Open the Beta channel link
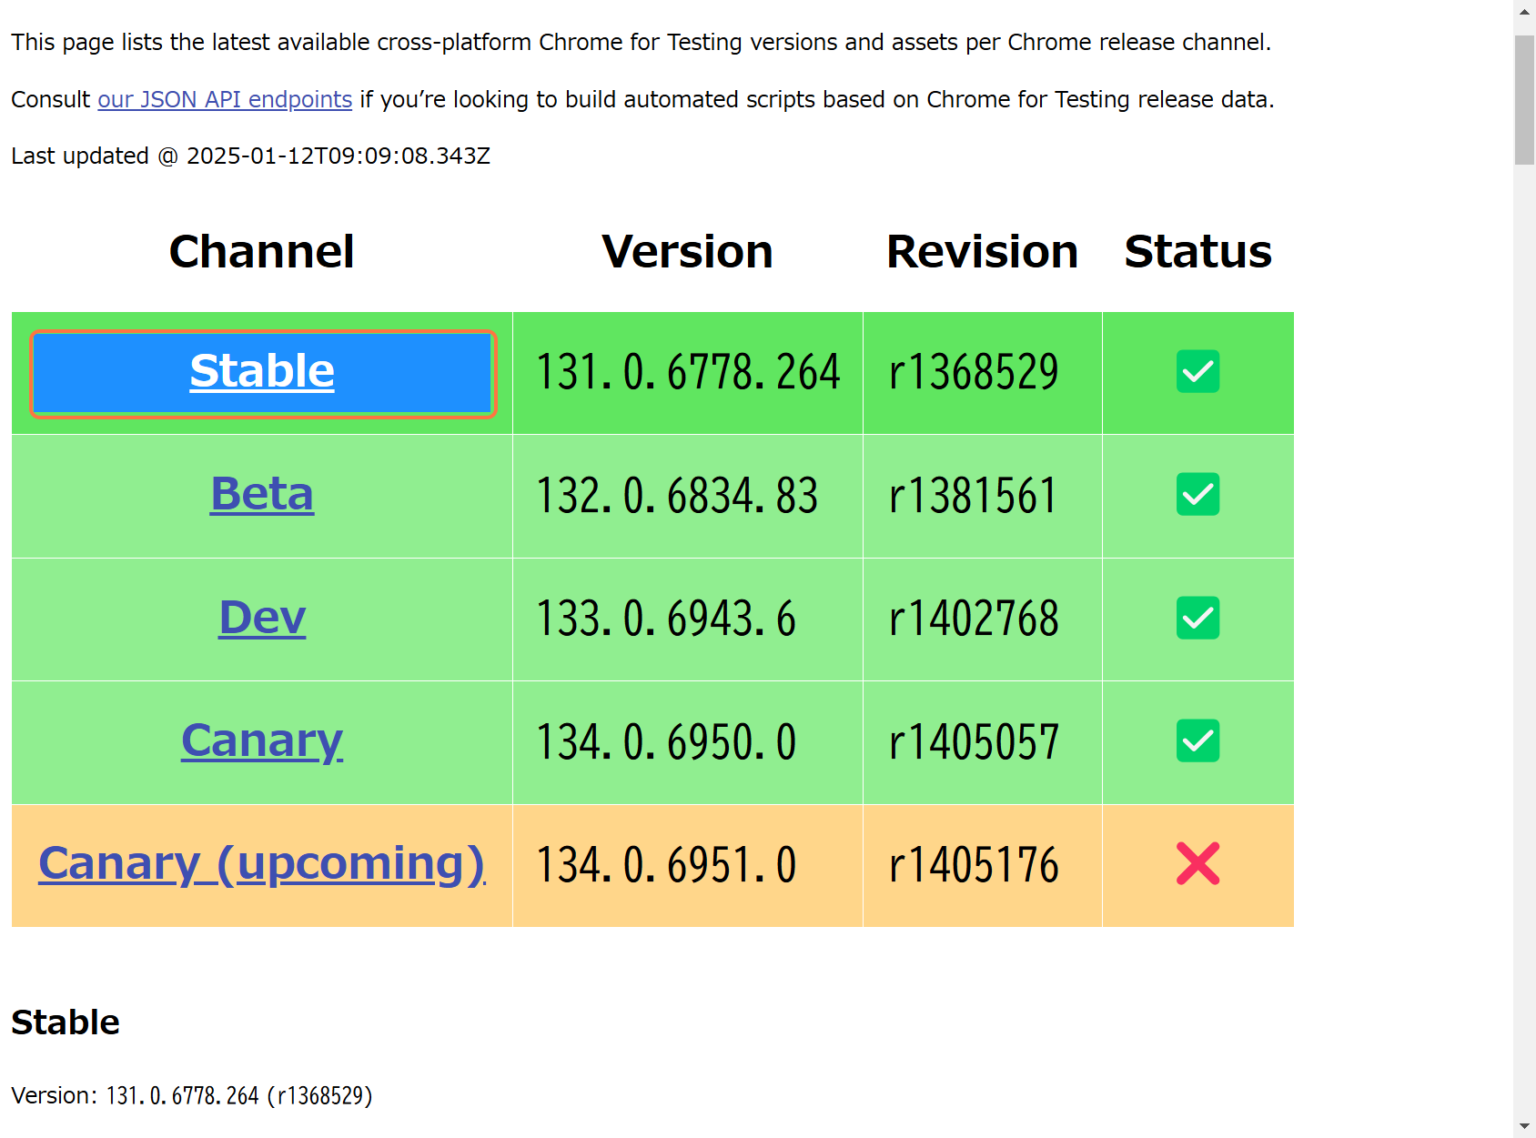The image size is (1536, 1138). coord(262,495)
